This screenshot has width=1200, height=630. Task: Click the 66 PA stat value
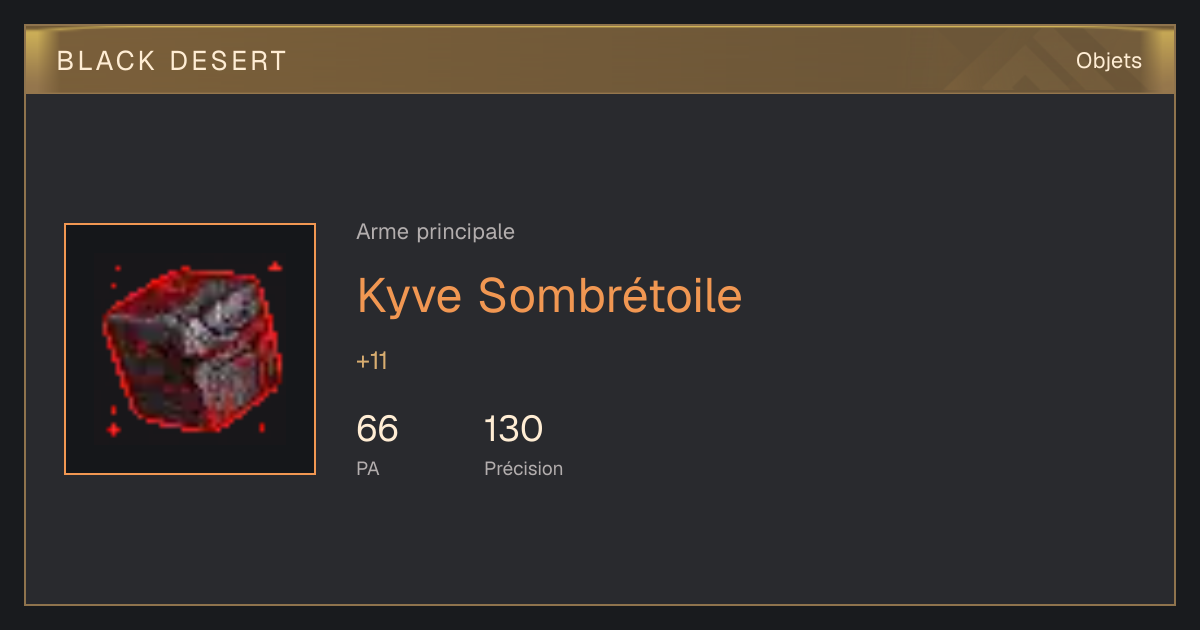377,429
